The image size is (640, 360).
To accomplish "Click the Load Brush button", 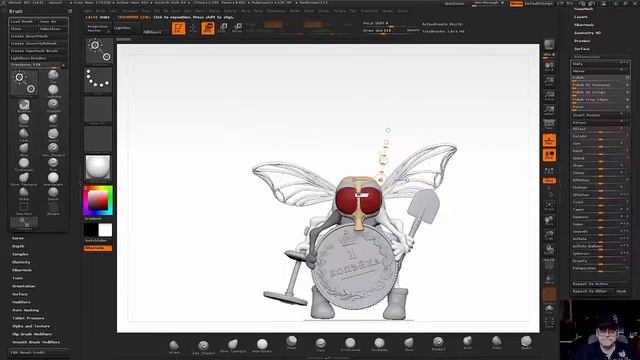I will click(23, 21).
